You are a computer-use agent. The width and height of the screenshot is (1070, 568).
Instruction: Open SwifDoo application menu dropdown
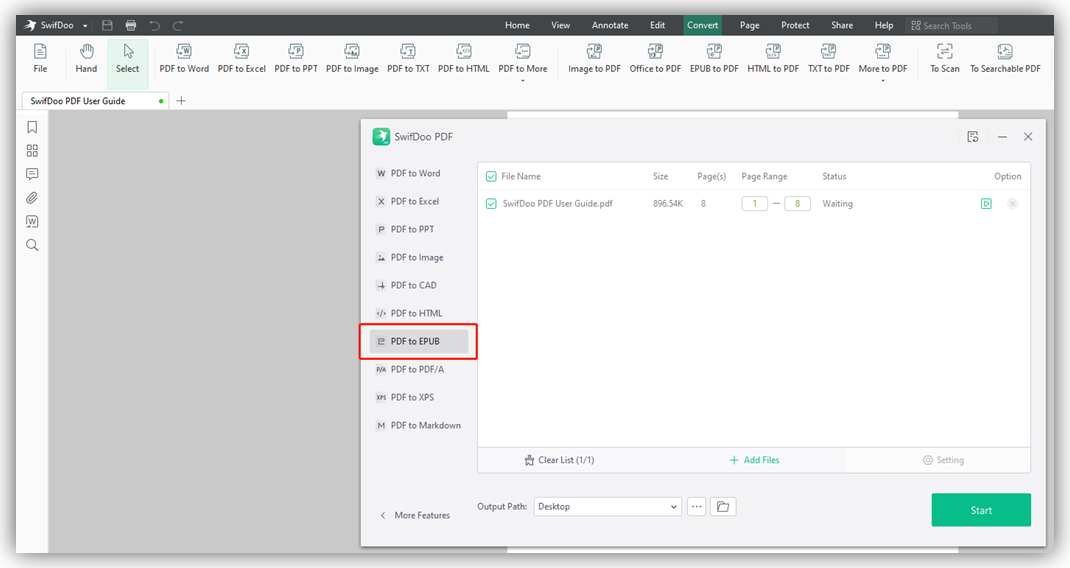[85, 26]
